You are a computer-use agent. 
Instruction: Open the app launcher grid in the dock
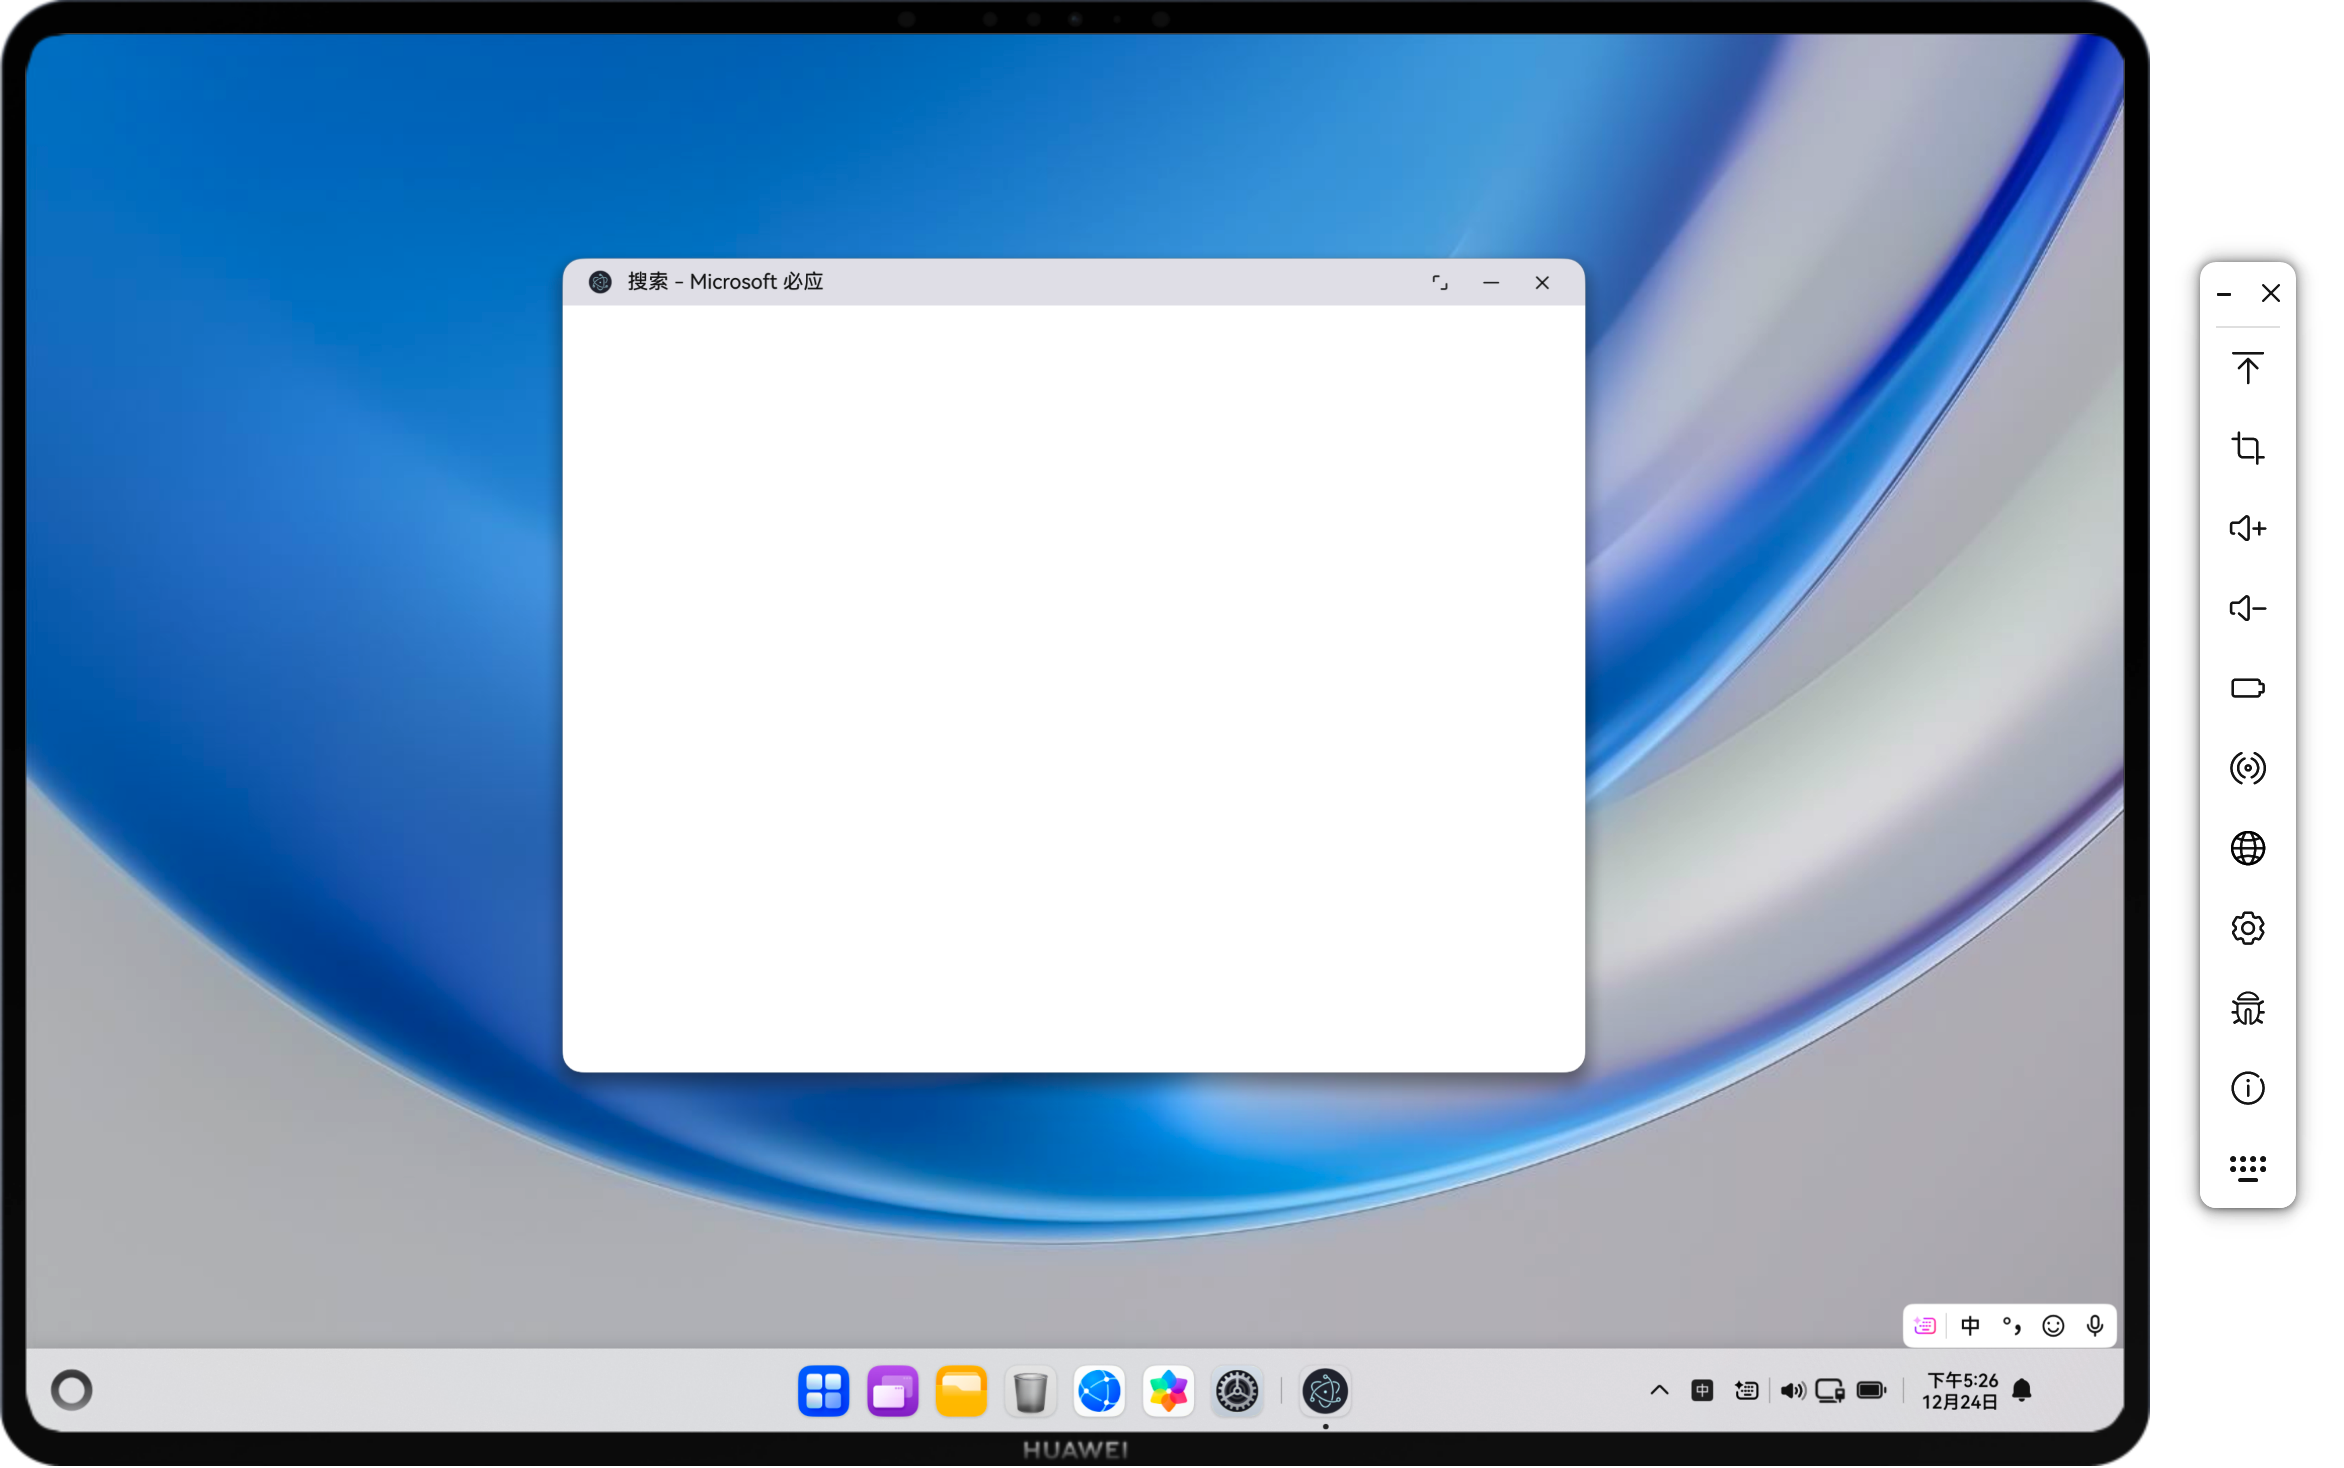tap(823, 1391)
